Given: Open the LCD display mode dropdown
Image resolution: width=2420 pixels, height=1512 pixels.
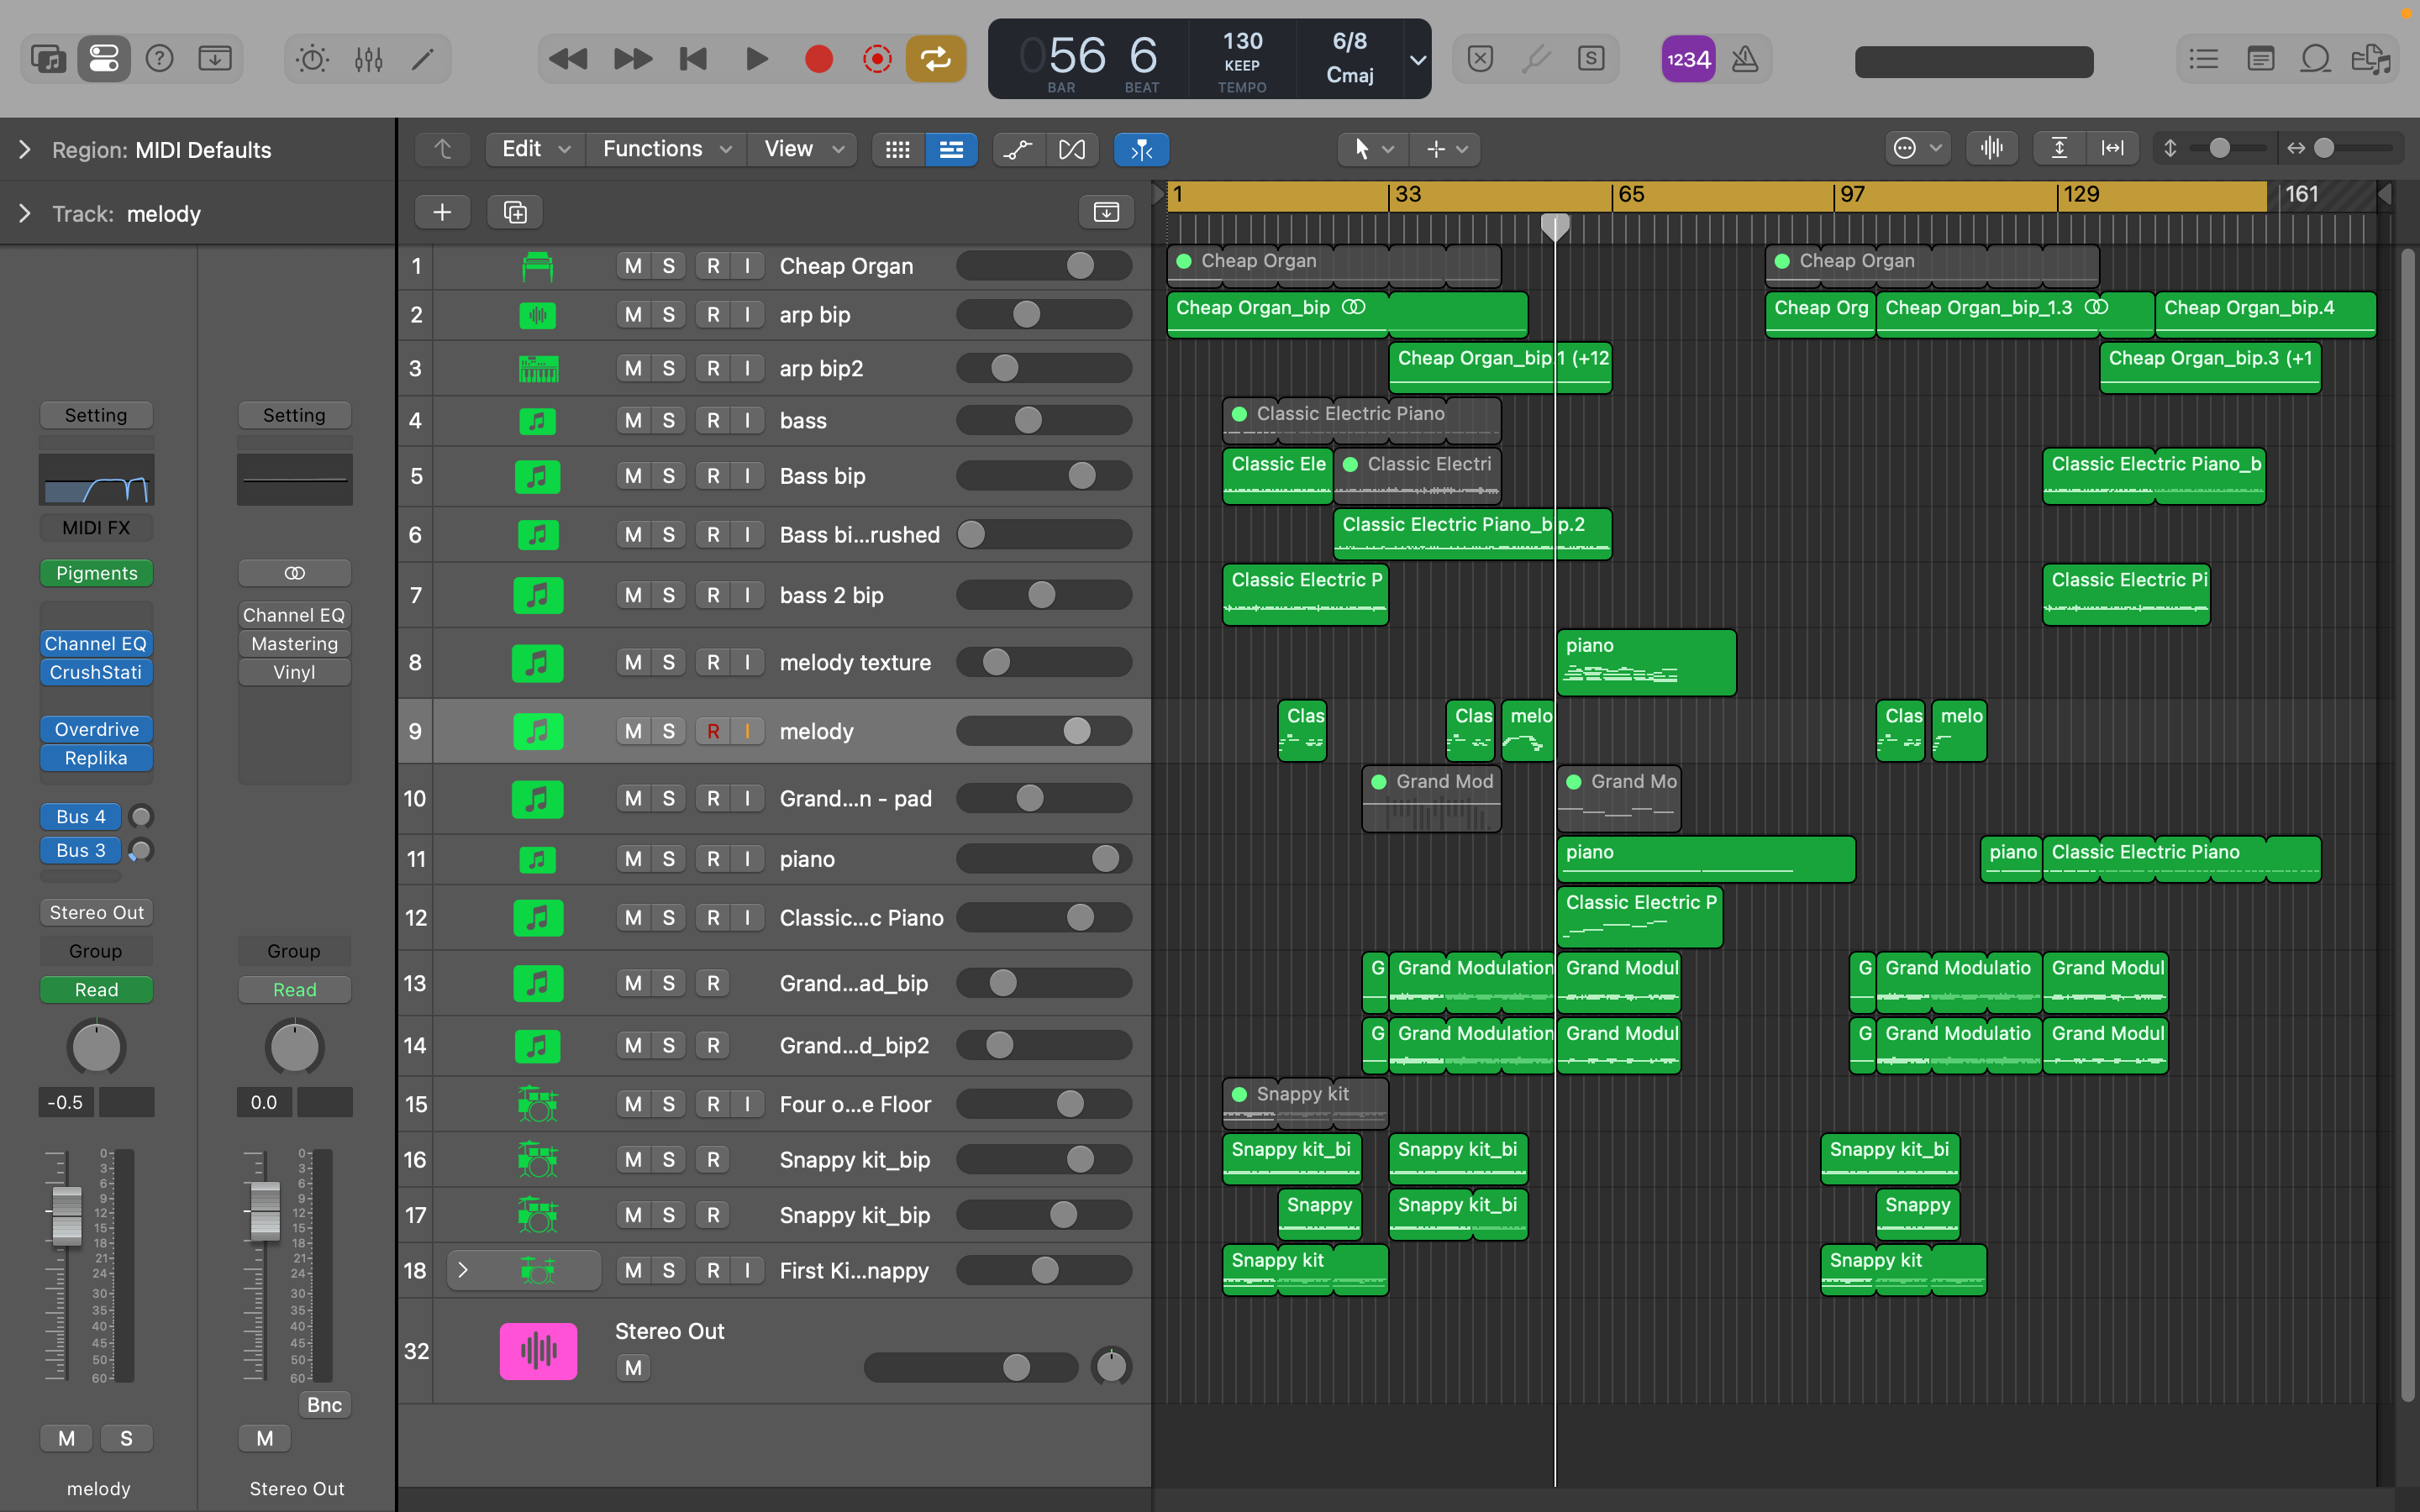Looking at the screenshot, I should [x=1417, y=60].
